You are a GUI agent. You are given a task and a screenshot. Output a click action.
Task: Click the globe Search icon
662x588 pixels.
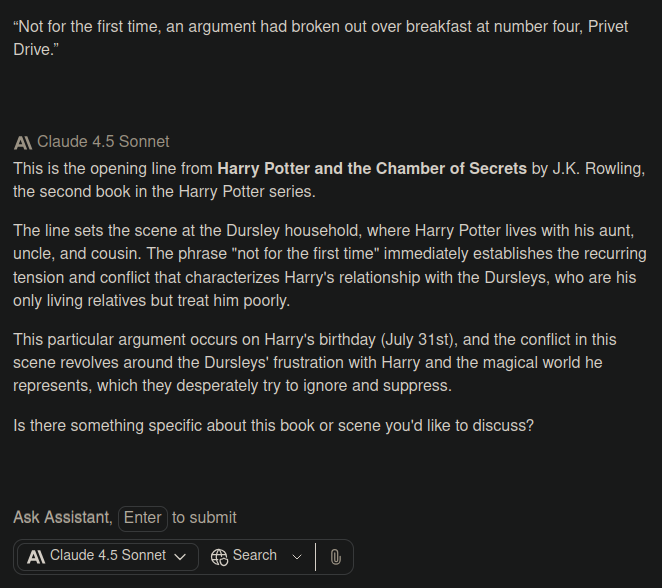[x=219, y=557]
